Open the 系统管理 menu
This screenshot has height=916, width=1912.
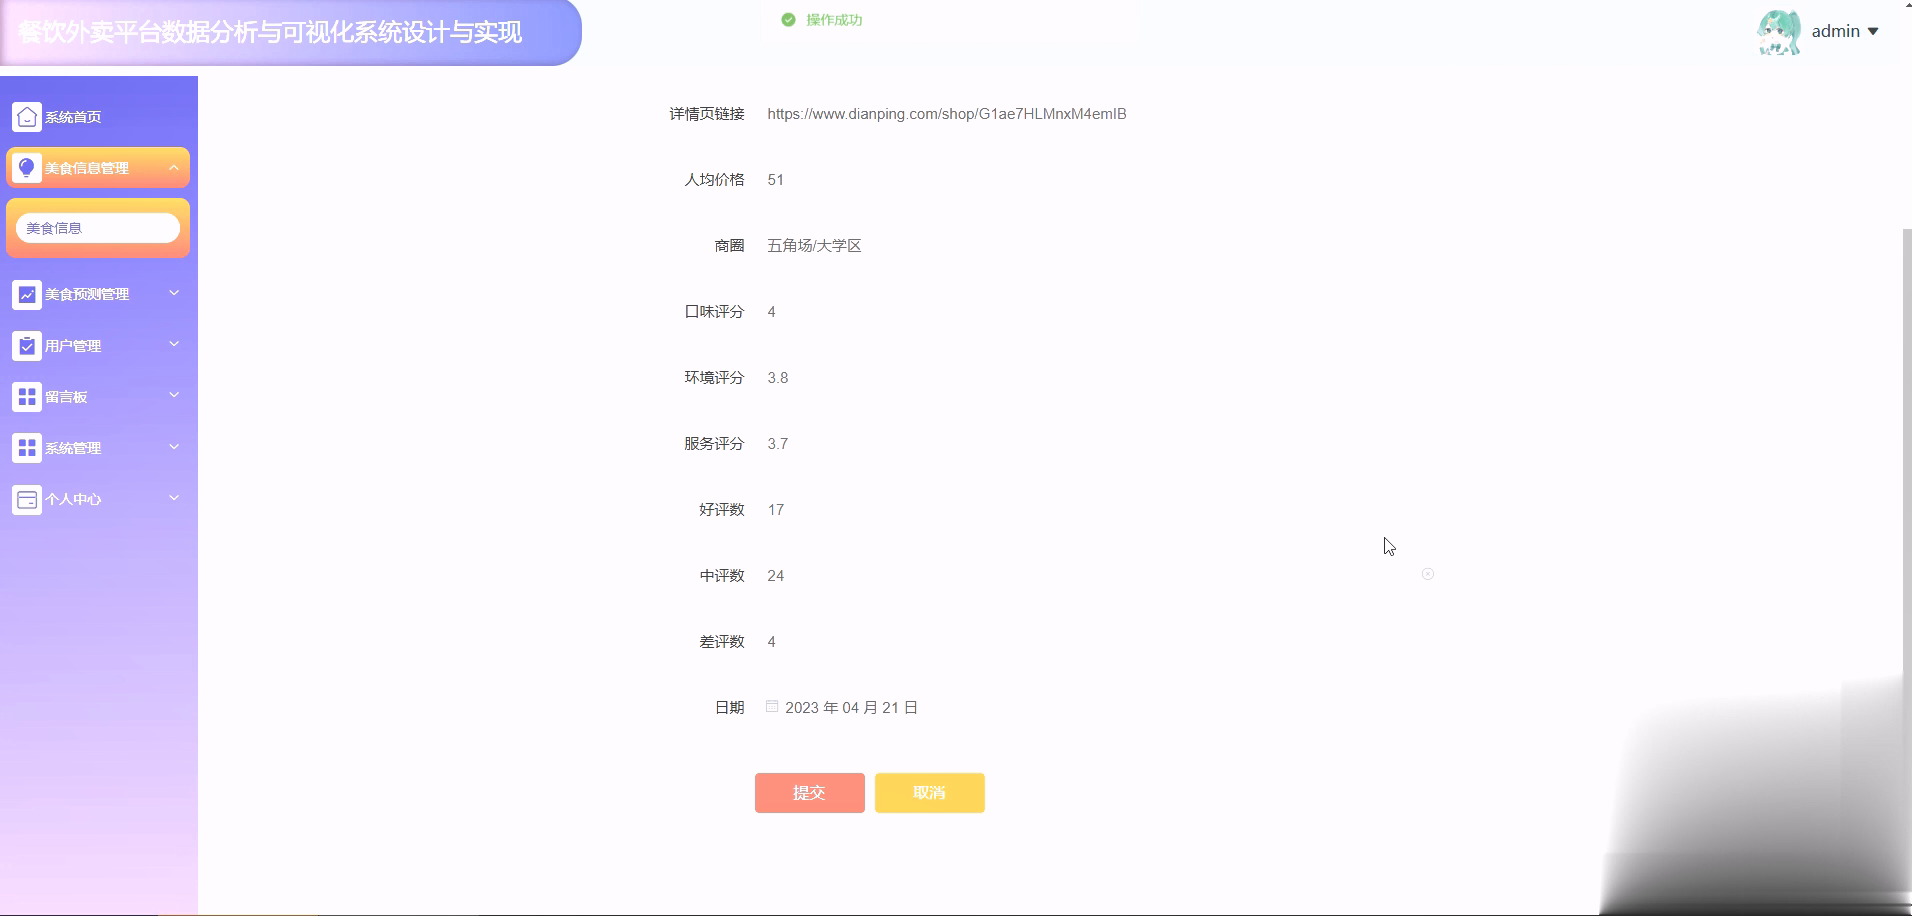[x=98, y=448]
